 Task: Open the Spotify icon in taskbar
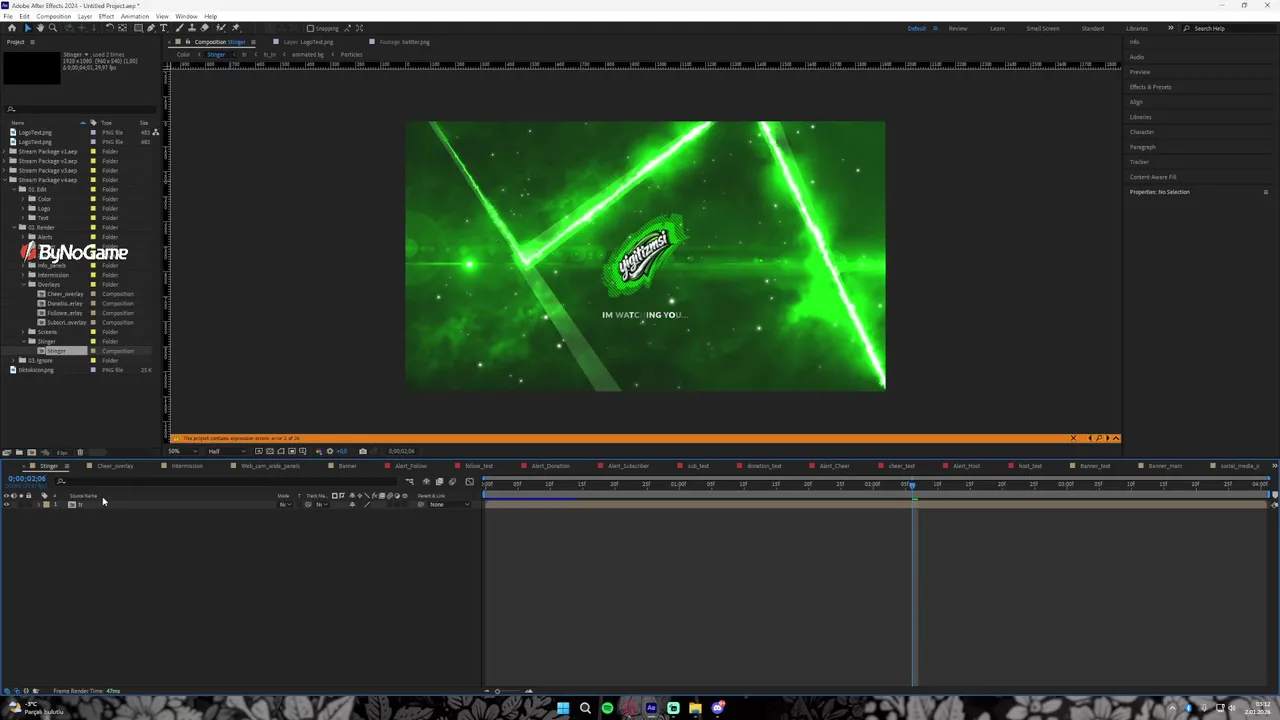607,708
